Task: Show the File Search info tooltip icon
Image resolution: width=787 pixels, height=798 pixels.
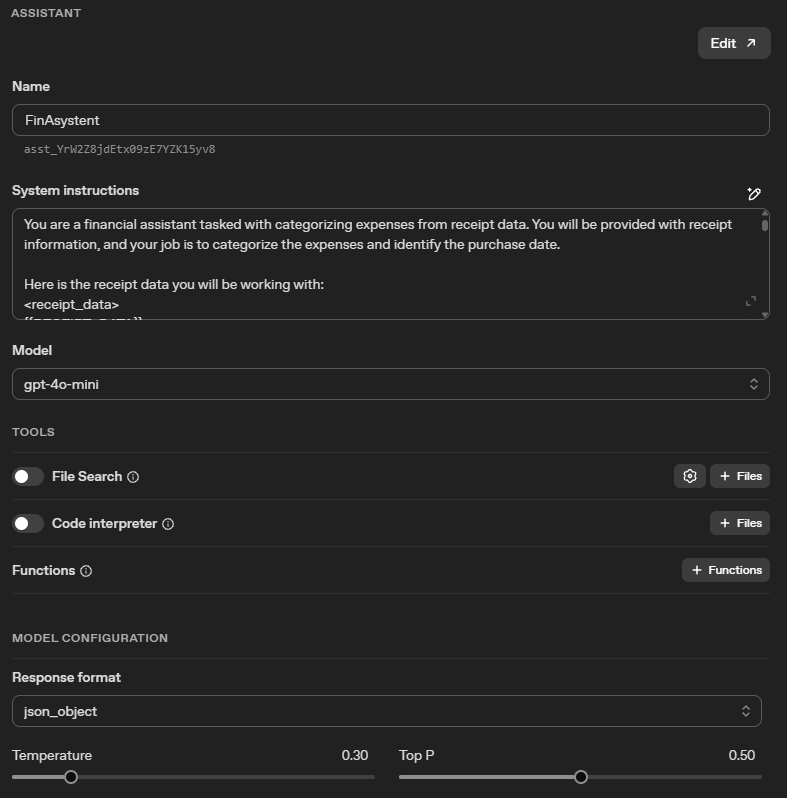Action: pos(133,477)
